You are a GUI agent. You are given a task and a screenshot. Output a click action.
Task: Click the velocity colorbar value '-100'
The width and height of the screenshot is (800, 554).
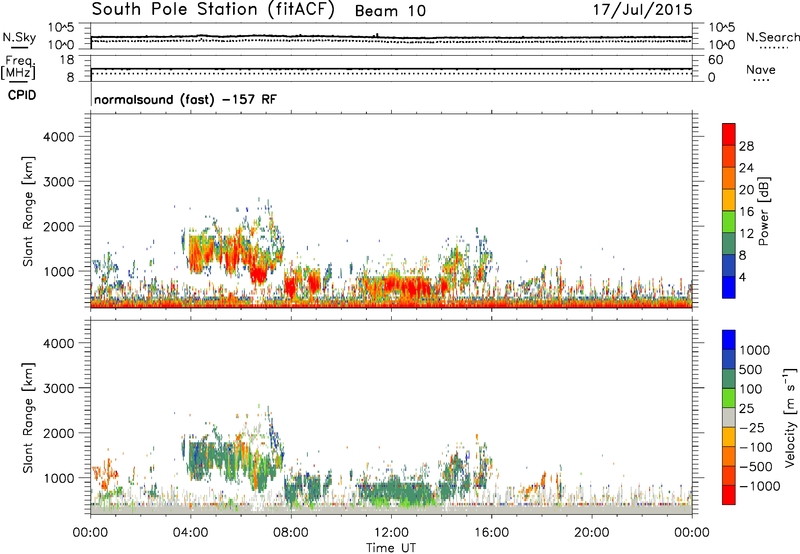(756, 447)
